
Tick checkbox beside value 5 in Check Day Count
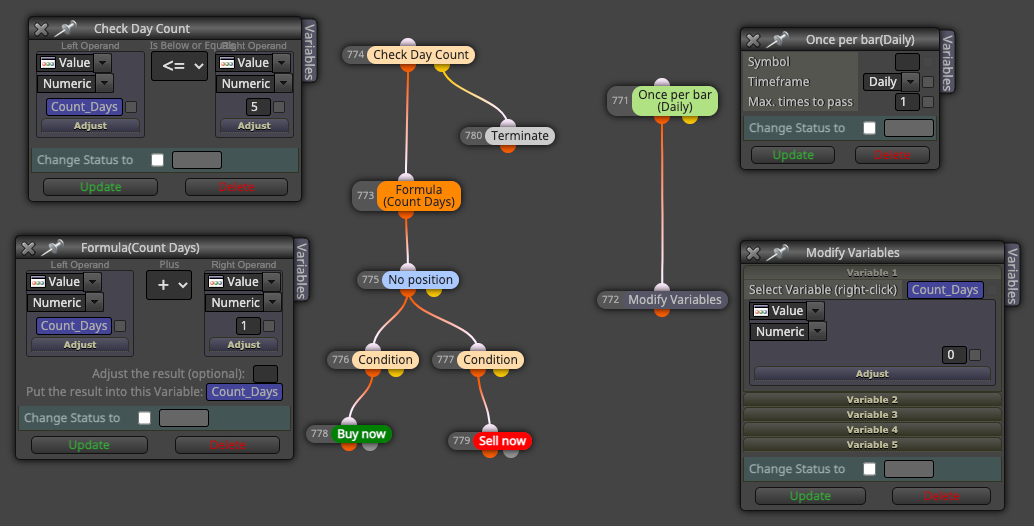click(279, 107)
